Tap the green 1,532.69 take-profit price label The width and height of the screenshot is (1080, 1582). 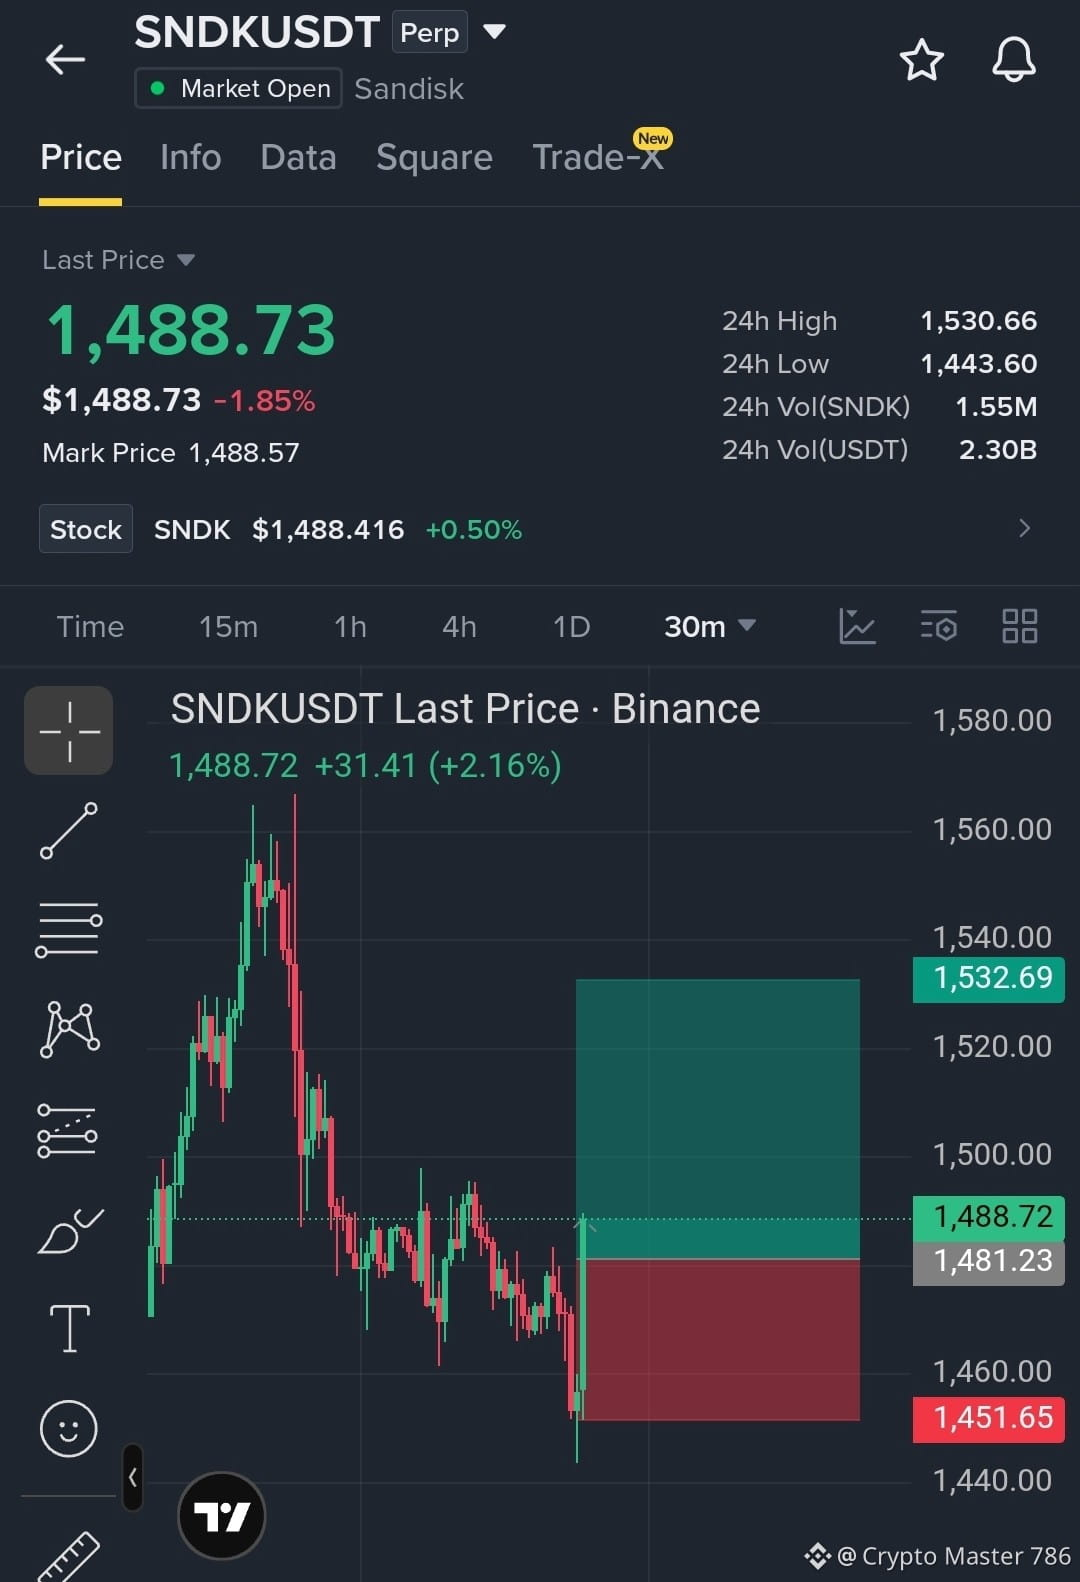pos(989,978)
